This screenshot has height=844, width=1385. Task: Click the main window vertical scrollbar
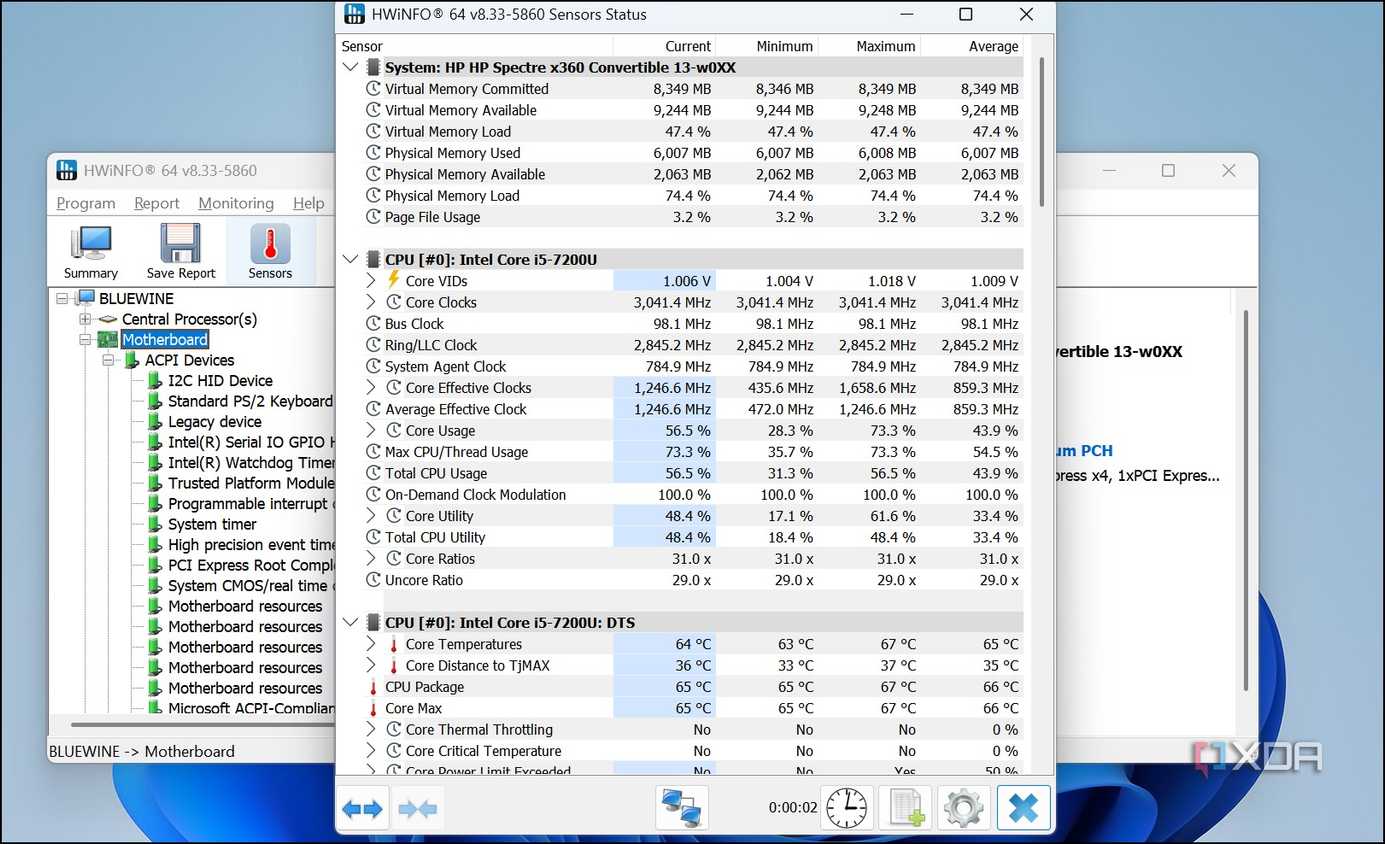[x=1246, y=500]
